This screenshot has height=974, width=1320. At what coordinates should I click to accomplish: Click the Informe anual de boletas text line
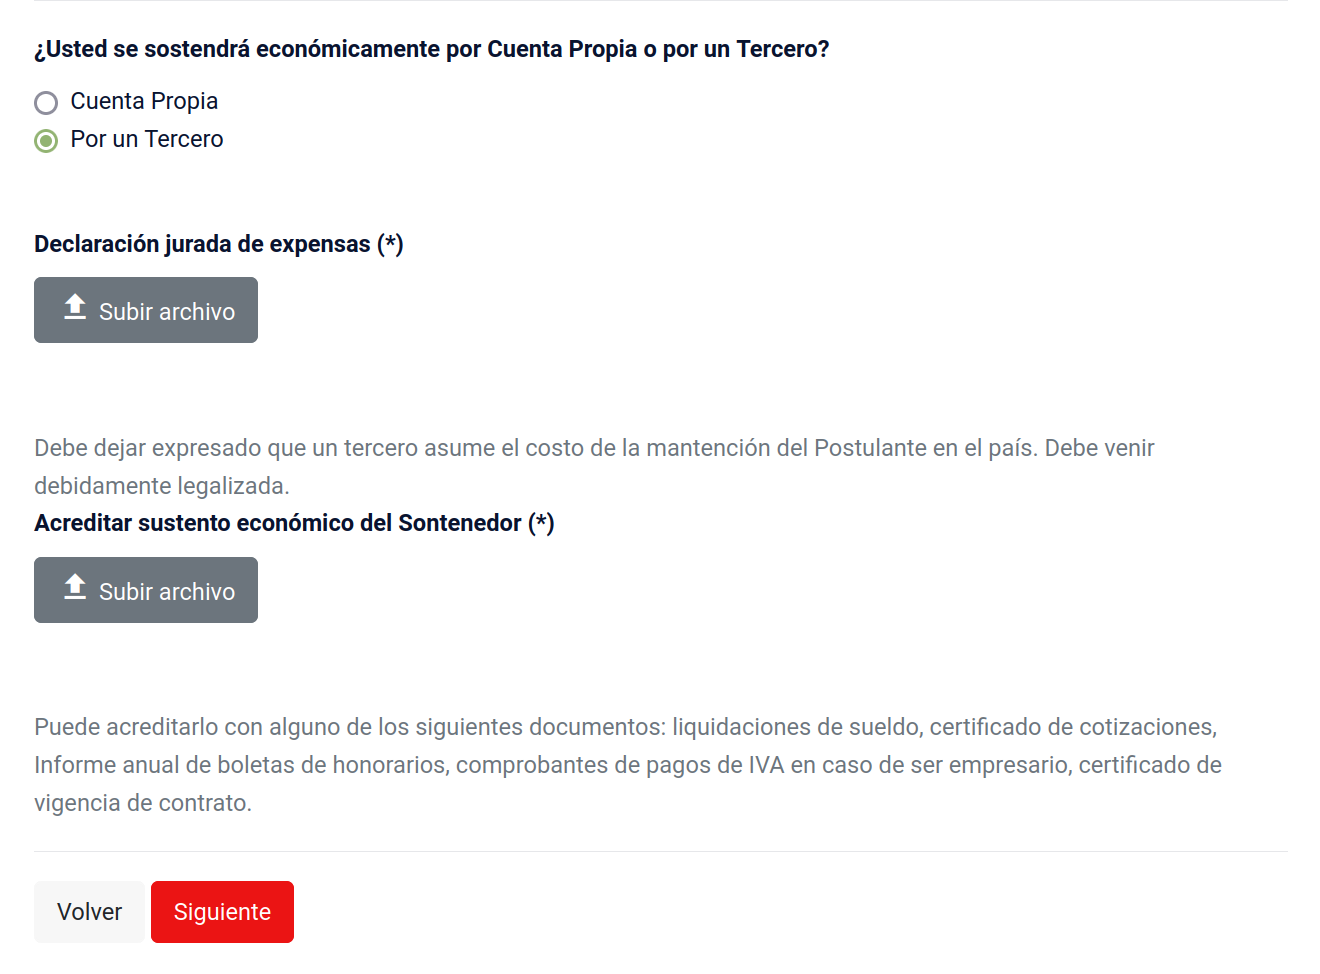pyautogui.click(x=628, y=765)
